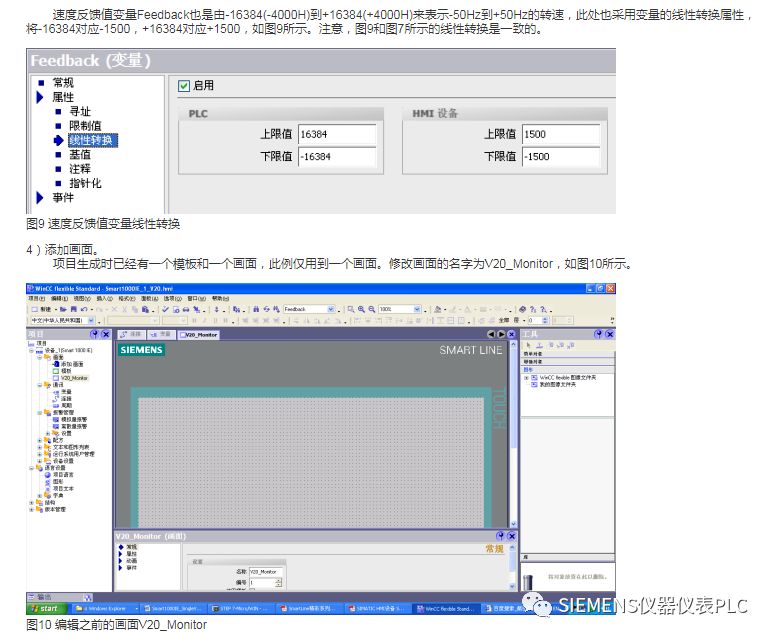Select 指针化 property item

[85, 183]
